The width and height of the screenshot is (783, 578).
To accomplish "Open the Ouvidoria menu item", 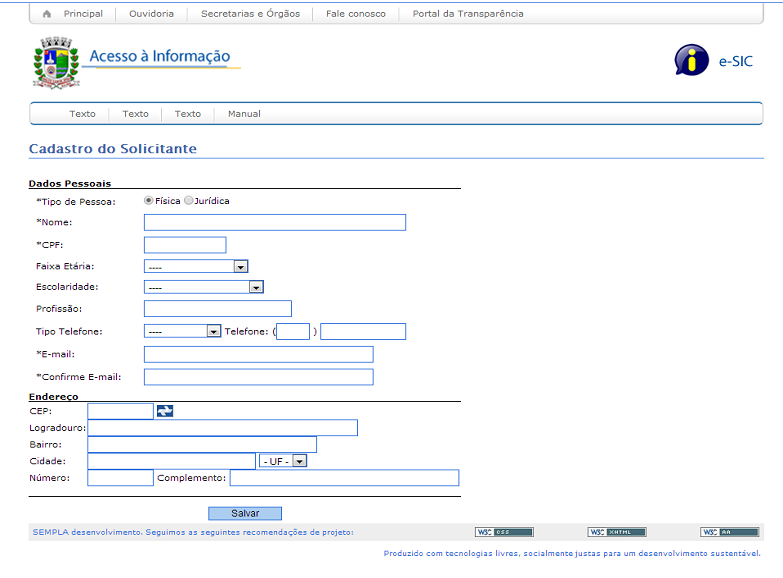I will point(151,14).
